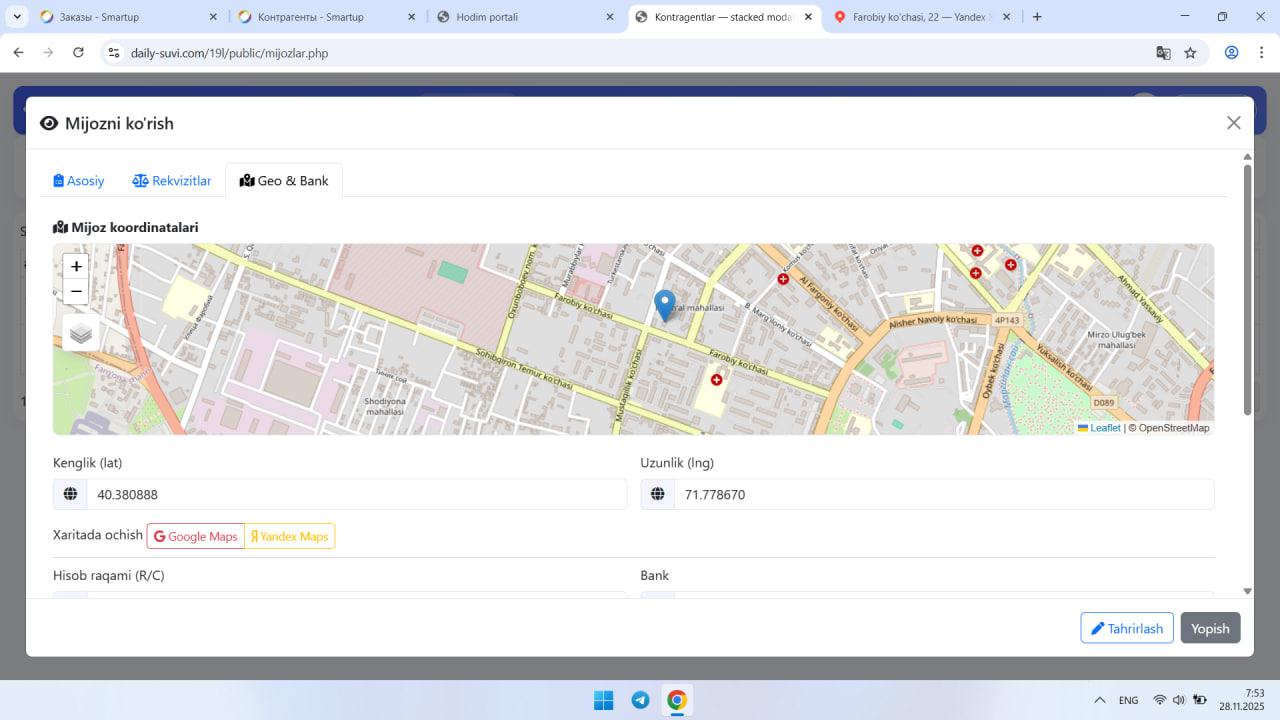Bookmark this page with star icon
1280x720 pixels.
coord(1190,53)
